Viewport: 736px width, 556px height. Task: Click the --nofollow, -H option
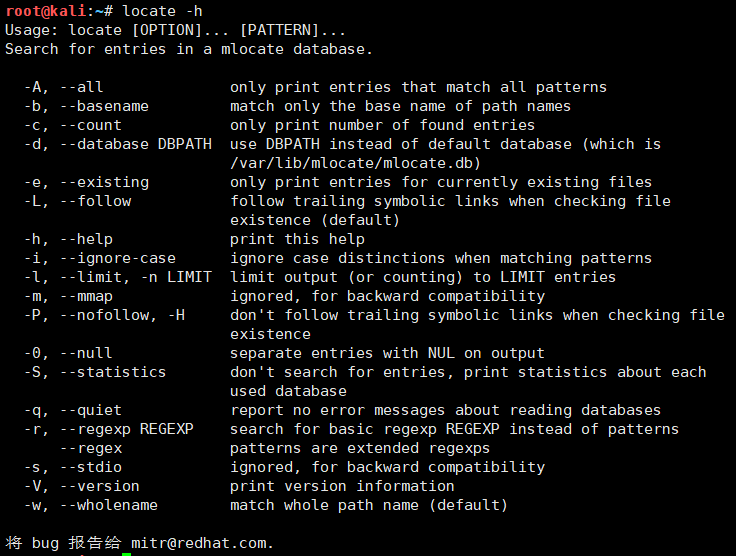[x=123, y=315]
